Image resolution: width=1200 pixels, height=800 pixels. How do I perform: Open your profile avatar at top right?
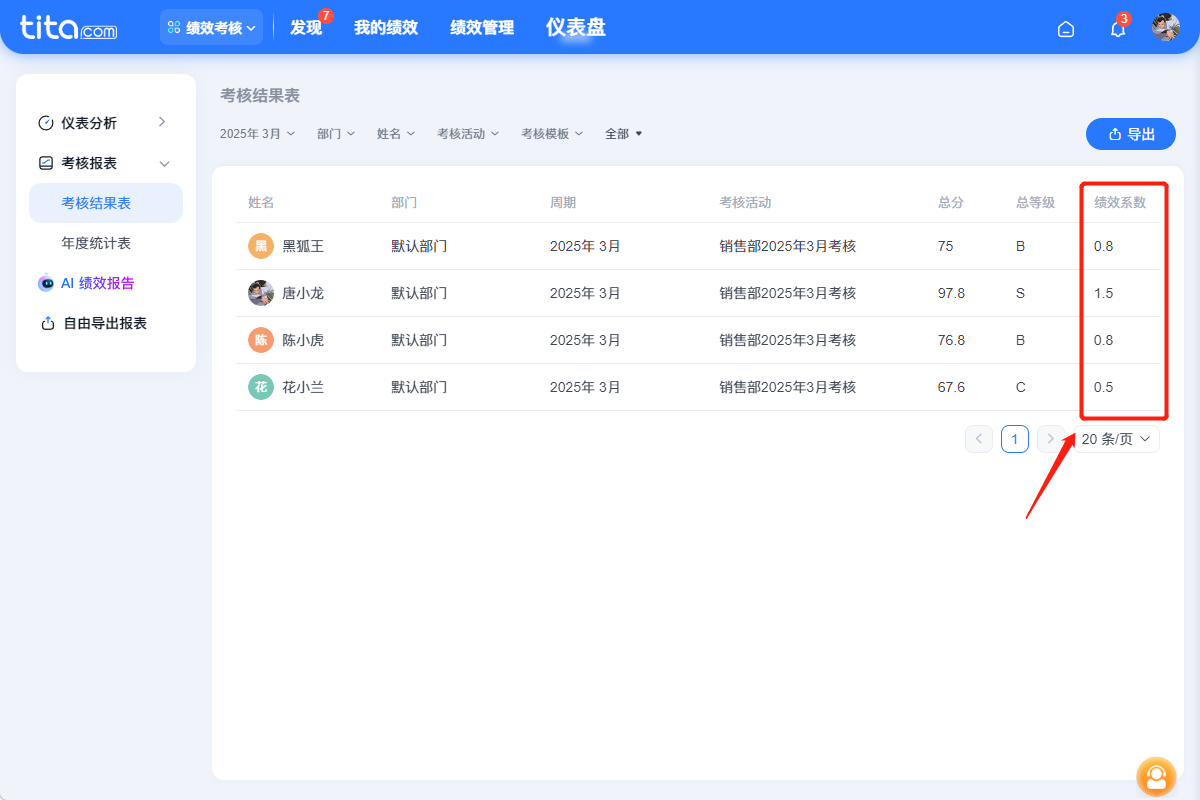[x=1165, y=27]
